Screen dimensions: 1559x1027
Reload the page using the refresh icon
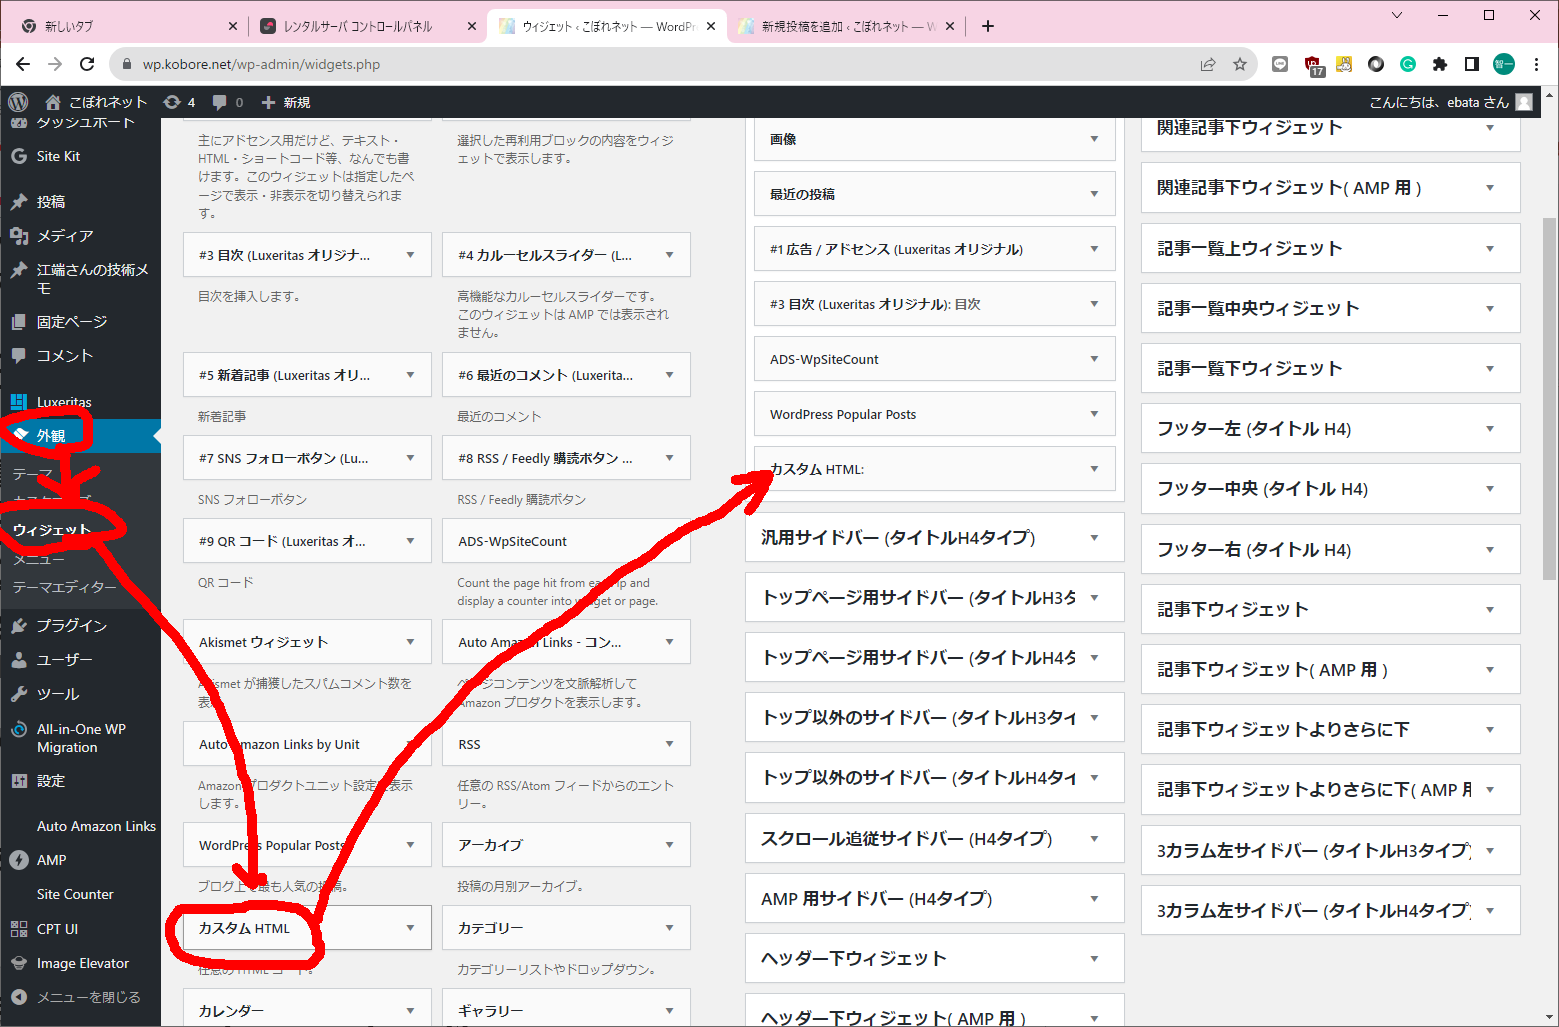[87, 64]
